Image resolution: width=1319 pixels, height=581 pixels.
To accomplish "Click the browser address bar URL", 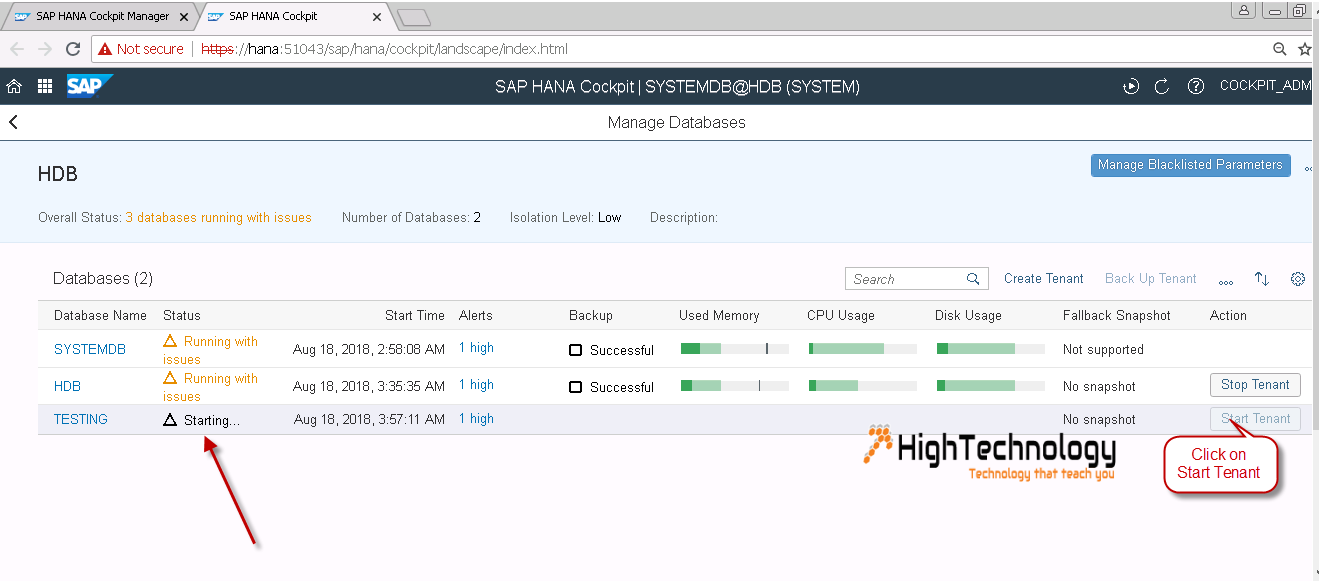I will [386, 49].
